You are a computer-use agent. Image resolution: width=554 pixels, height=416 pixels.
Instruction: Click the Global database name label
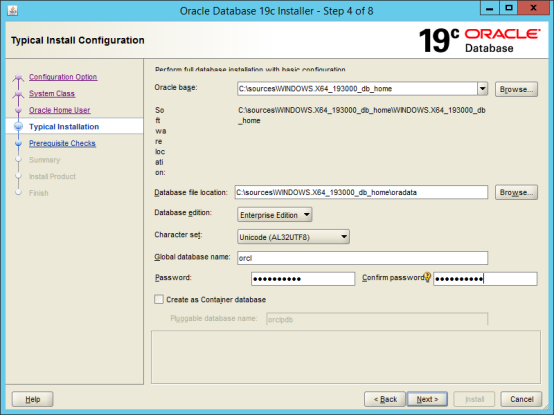tap(192, 257)
